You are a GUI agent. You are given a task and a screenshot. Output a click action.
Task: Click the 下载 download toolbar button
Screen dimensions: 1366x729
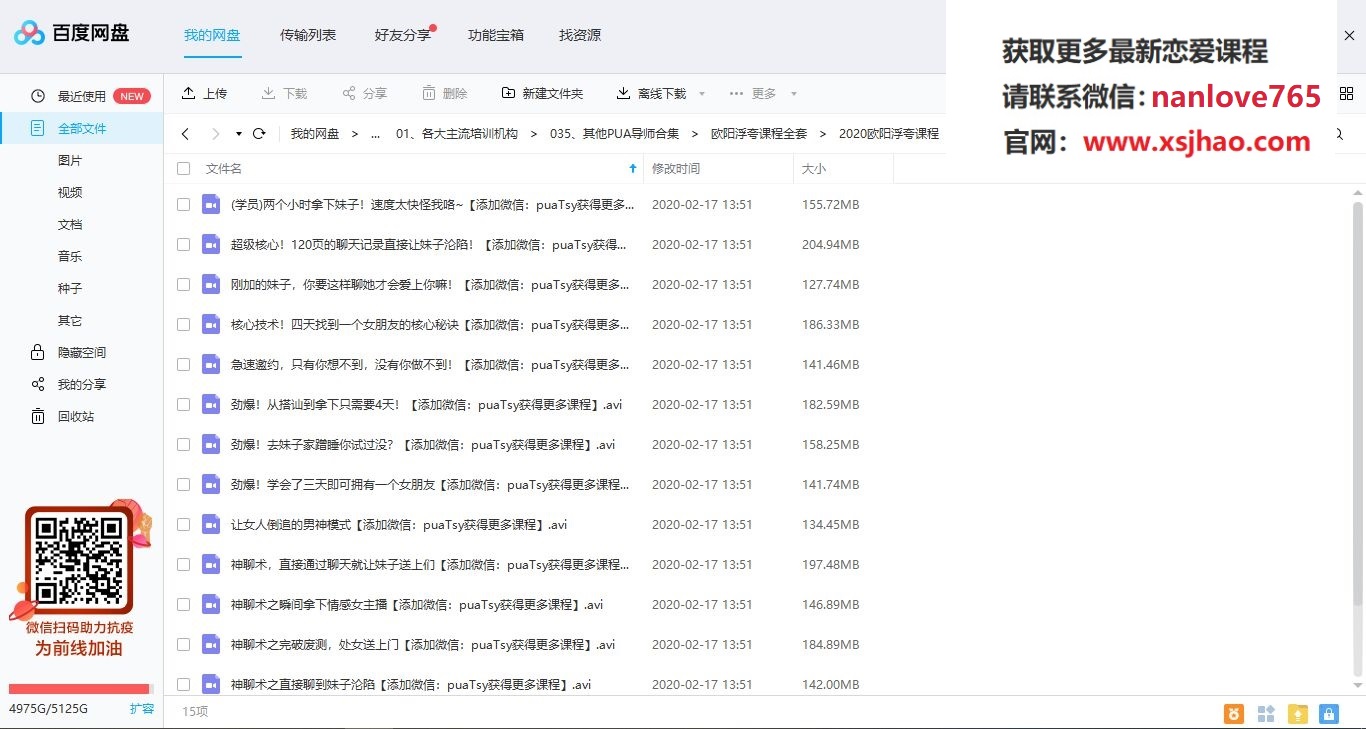(284, 93)
